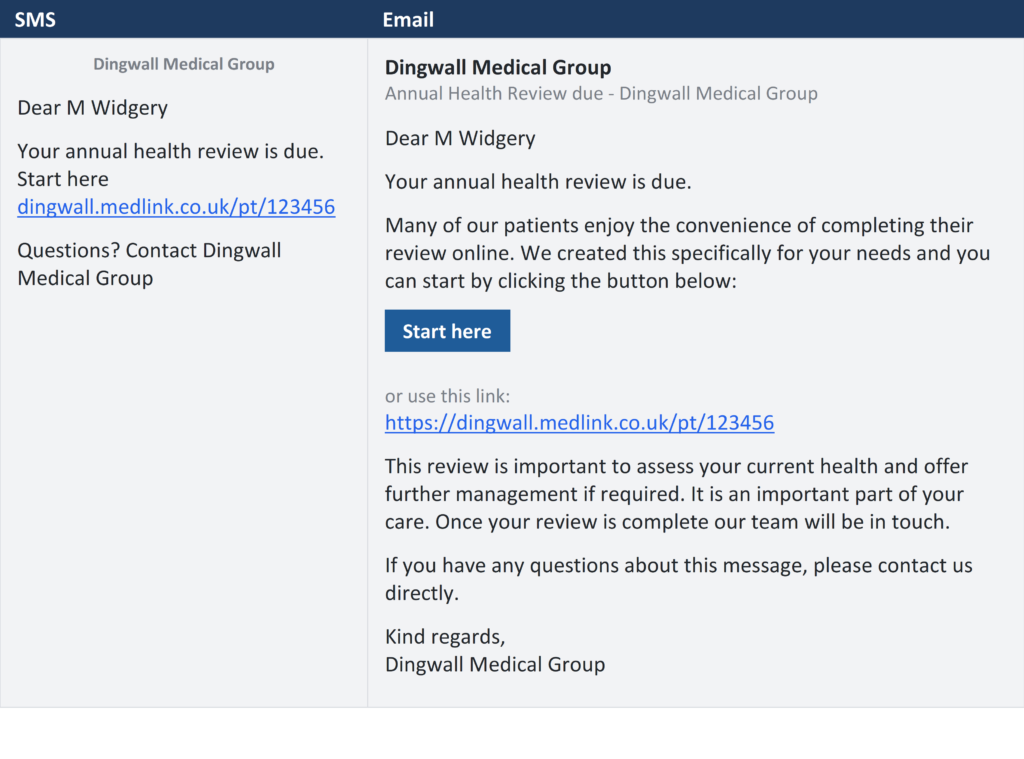Click the grey SMS sender name Dingwall Medical Group
The width and height of the screenshot is (1024, 759).
(184, 64)
